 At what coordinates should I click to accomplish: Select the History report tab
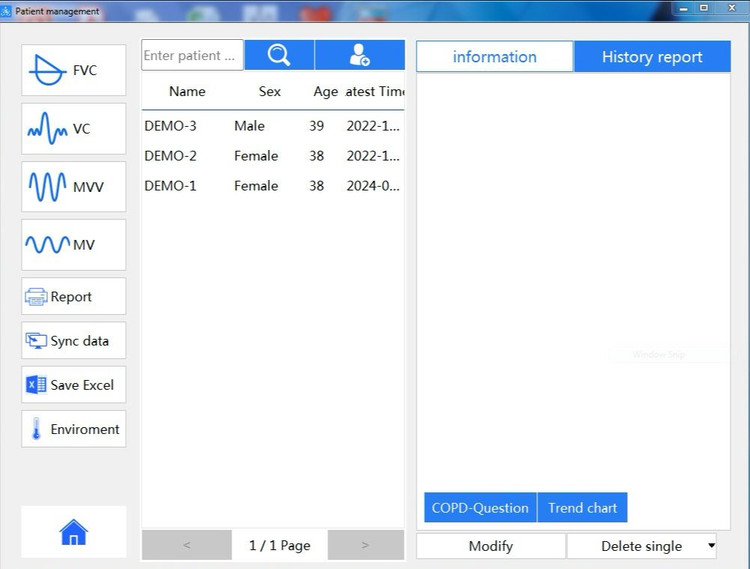coord(652,57)
